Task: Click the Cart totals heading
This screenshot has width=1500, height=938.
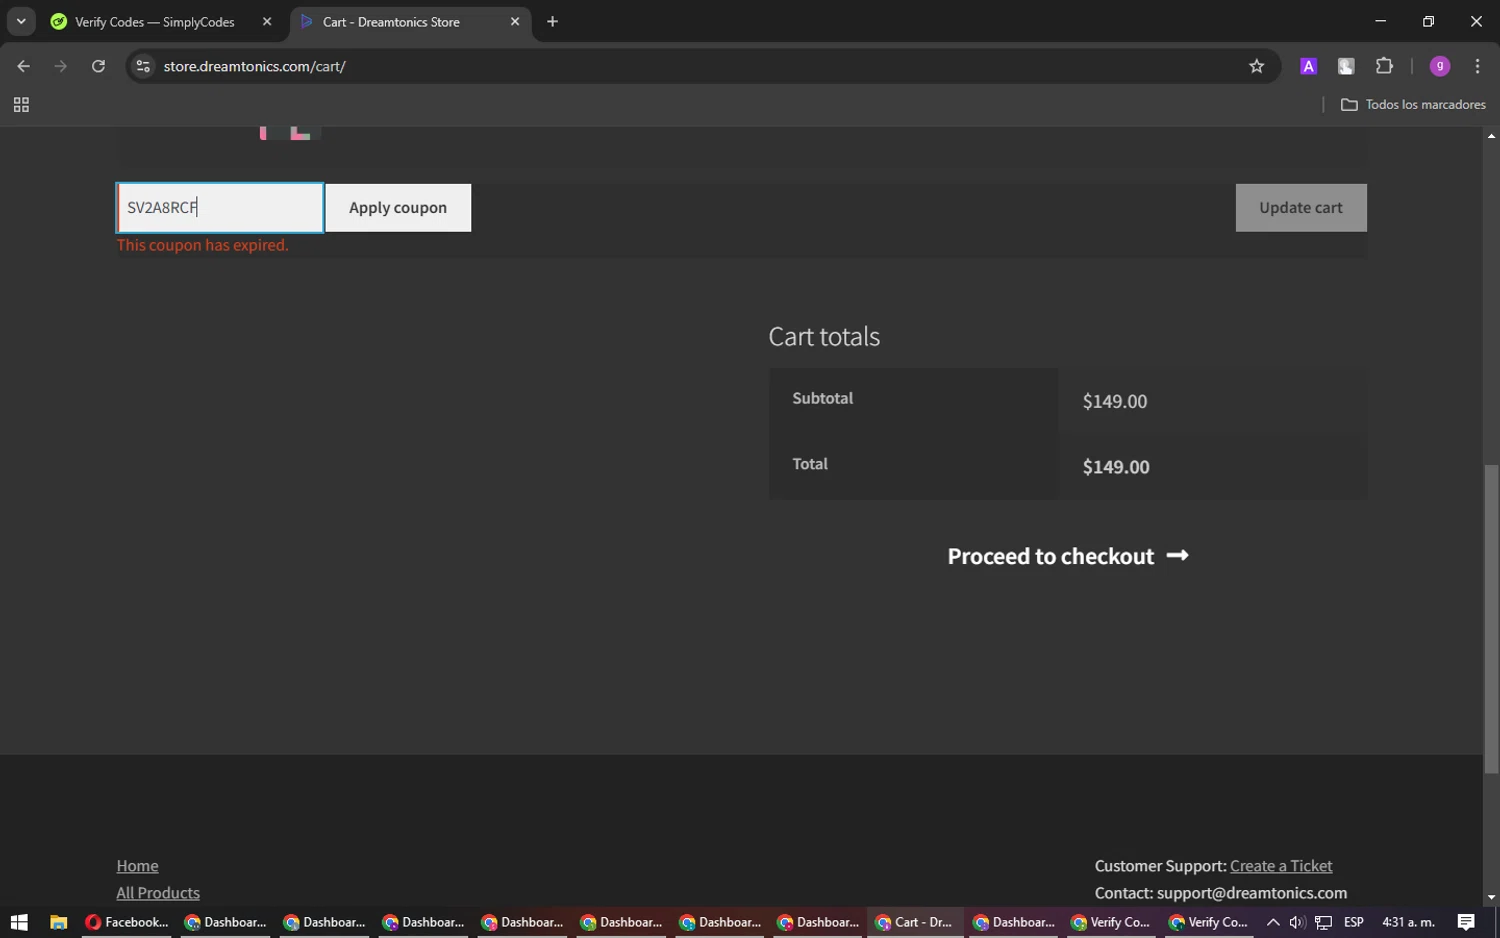Action: tap(824, 337)
